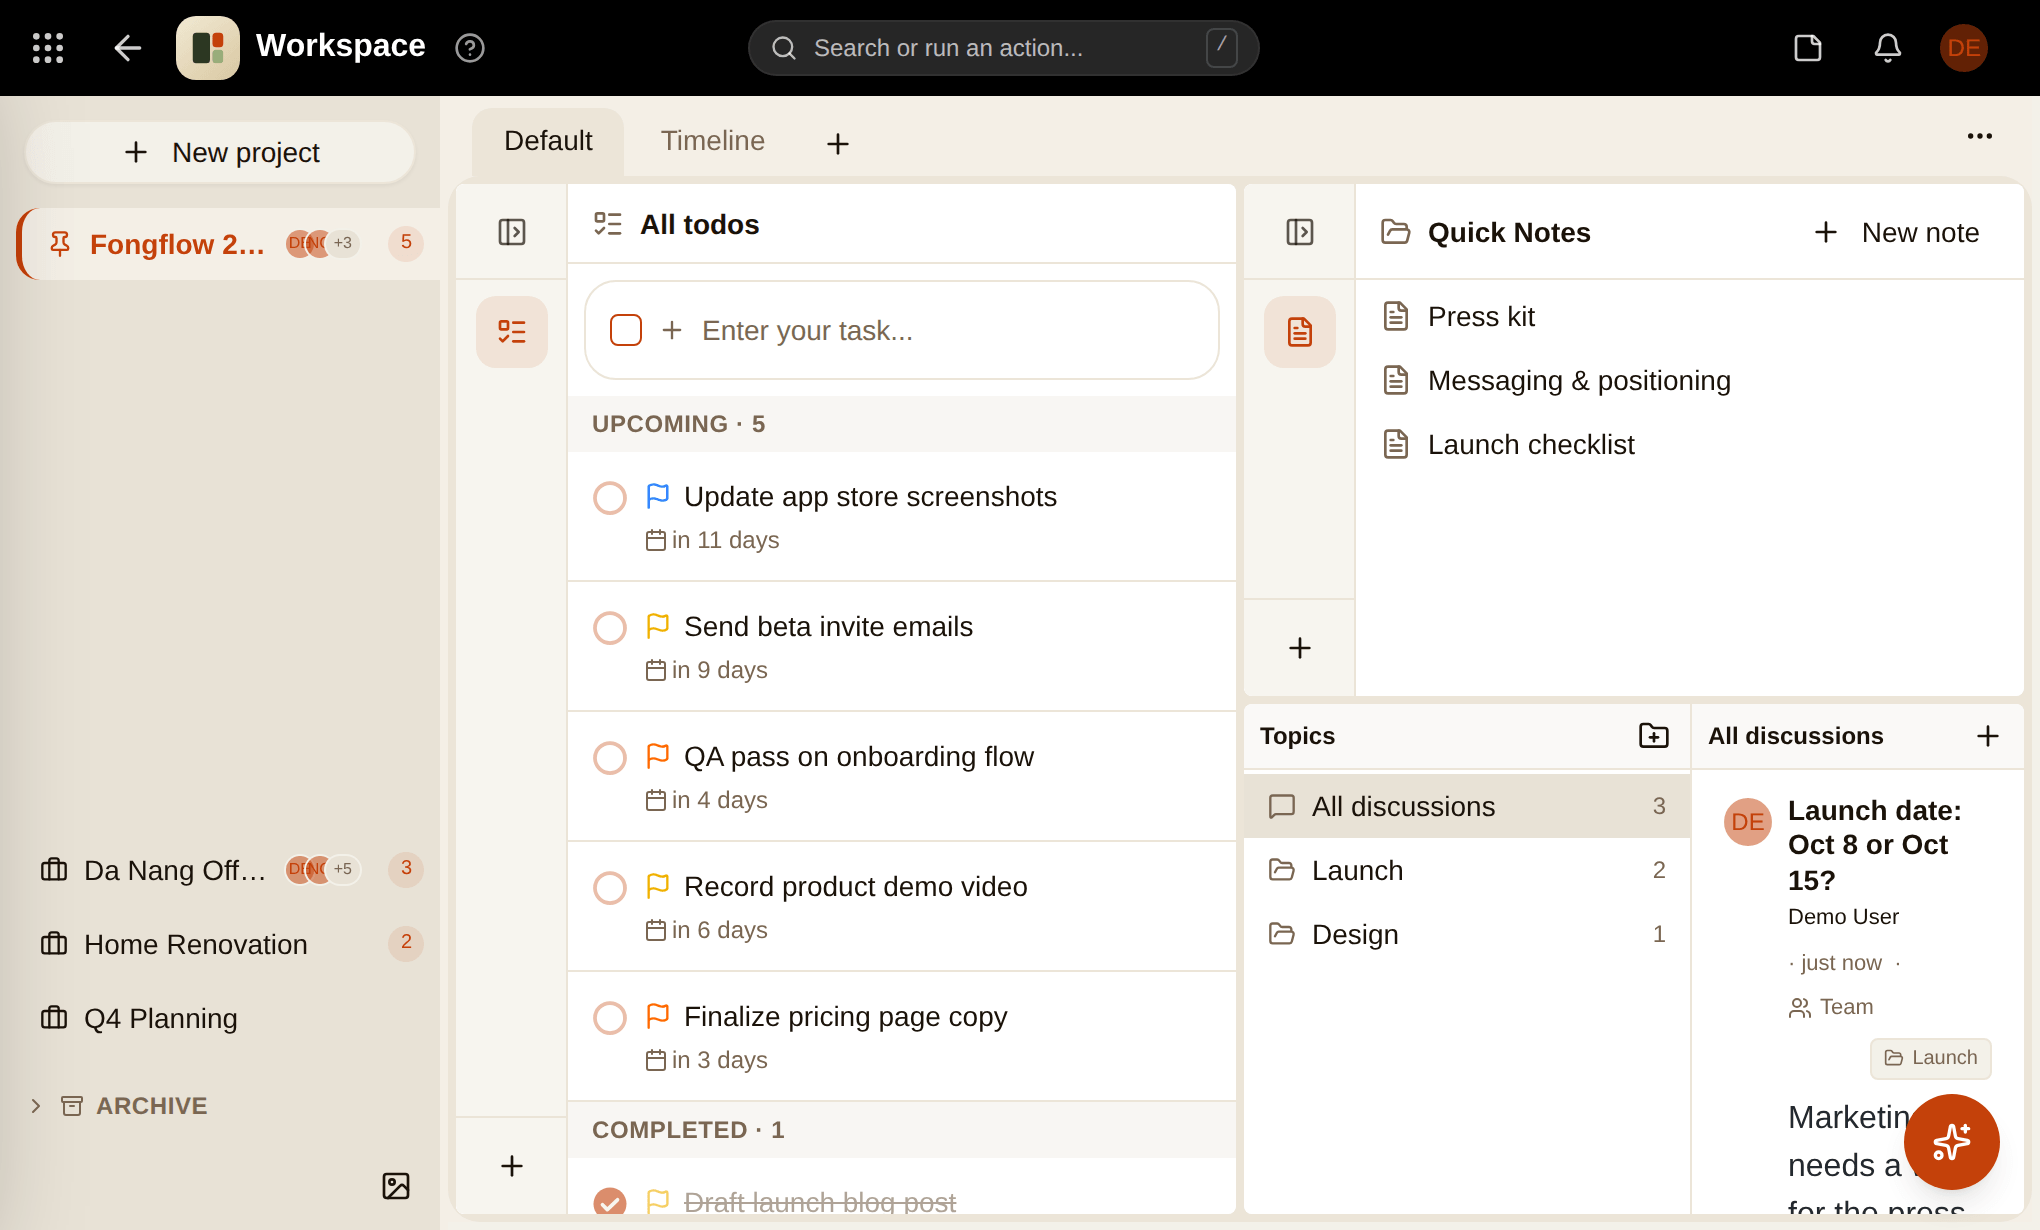Image resolution: width=2040 pixels, height=1230 pixels.
Task: Mark Update app store screenshots complete
Action: (x=610, y=498)
